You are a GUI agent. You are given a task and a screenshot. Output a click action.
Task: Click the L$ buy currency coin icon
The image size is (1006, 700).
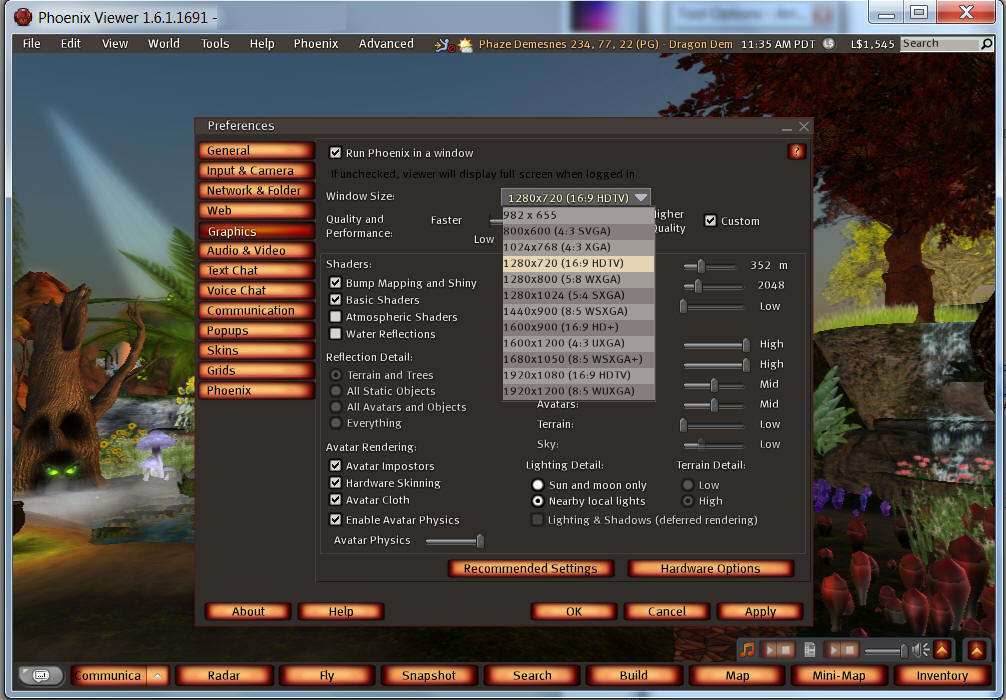click(829, 44)
